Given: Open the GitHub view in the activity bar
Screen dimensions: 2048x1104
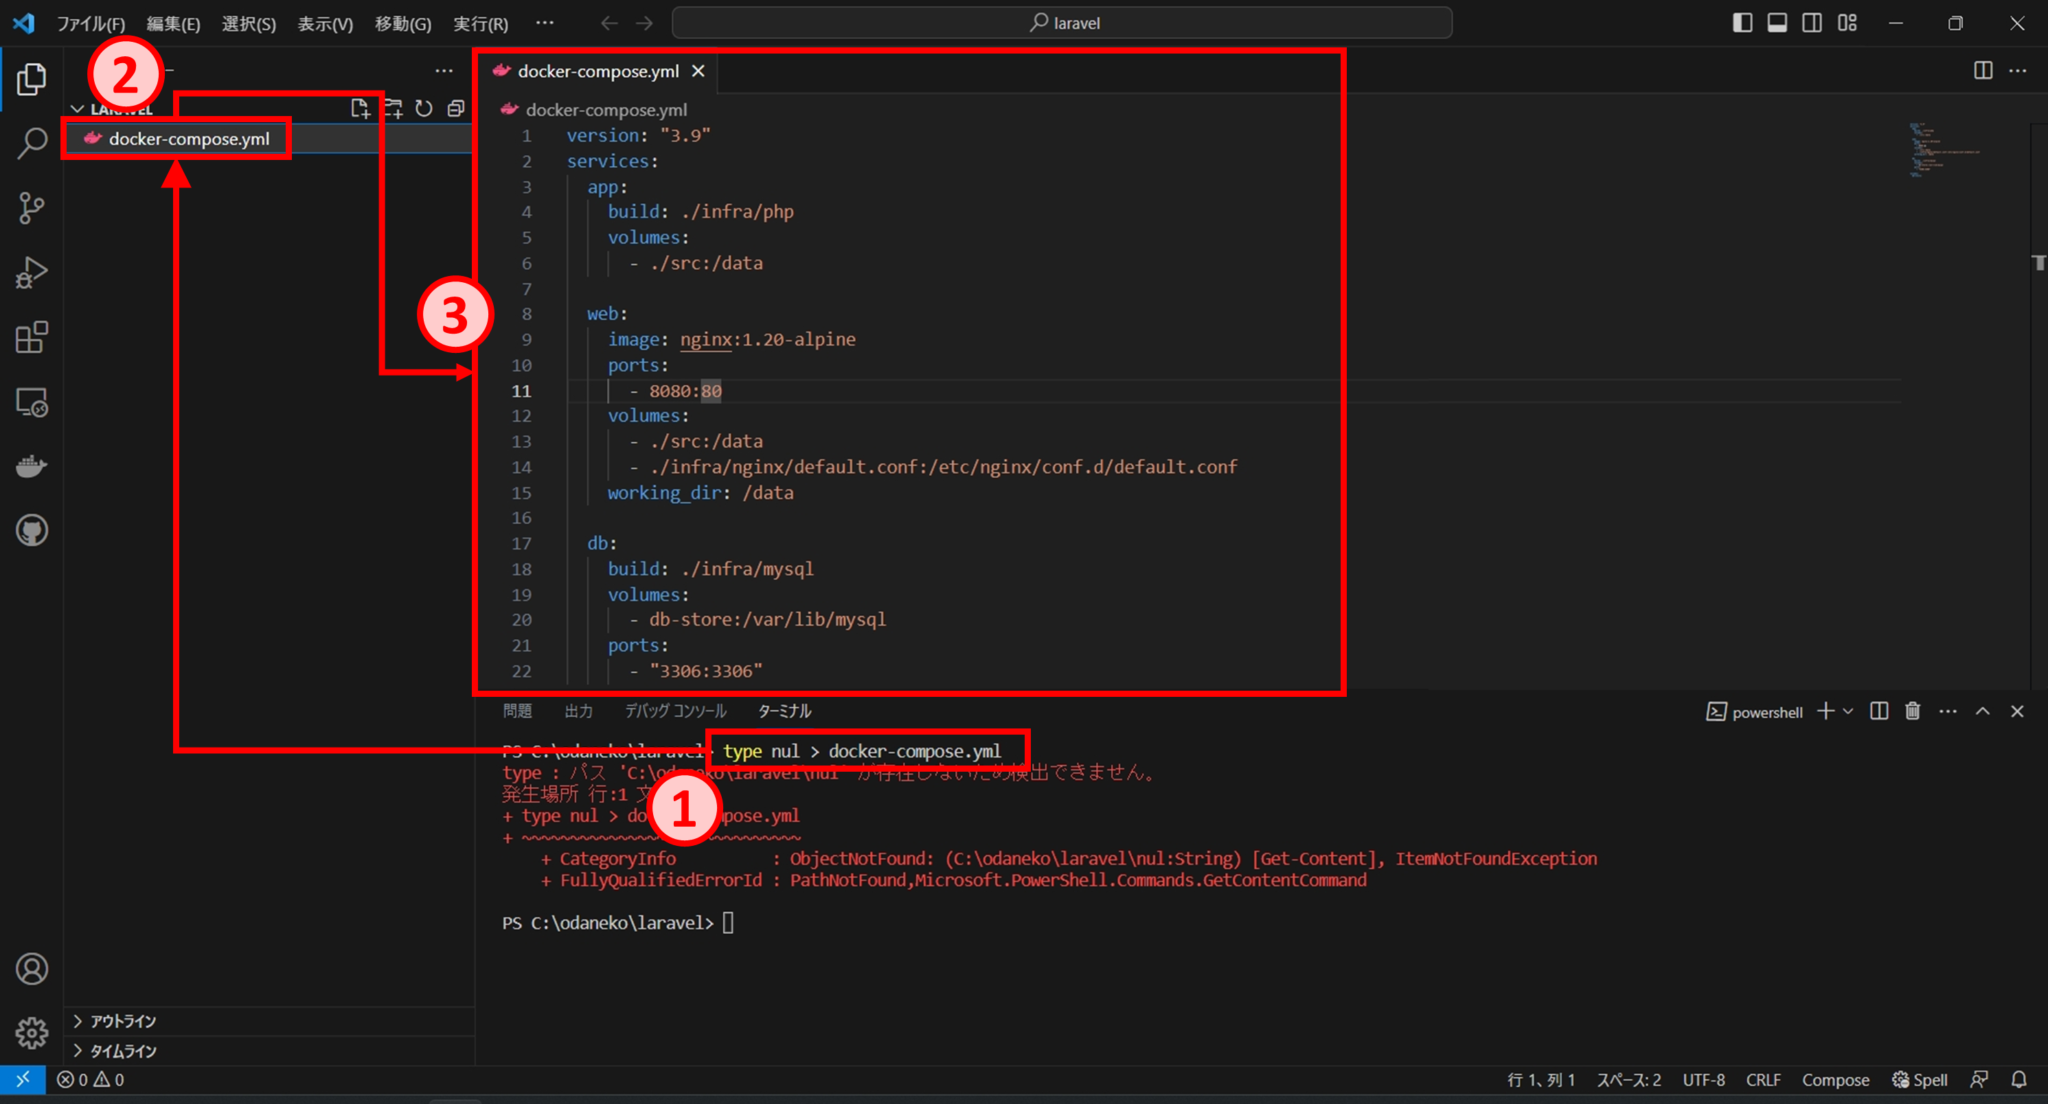Looking at the screenshot, I should pos(31,530).
